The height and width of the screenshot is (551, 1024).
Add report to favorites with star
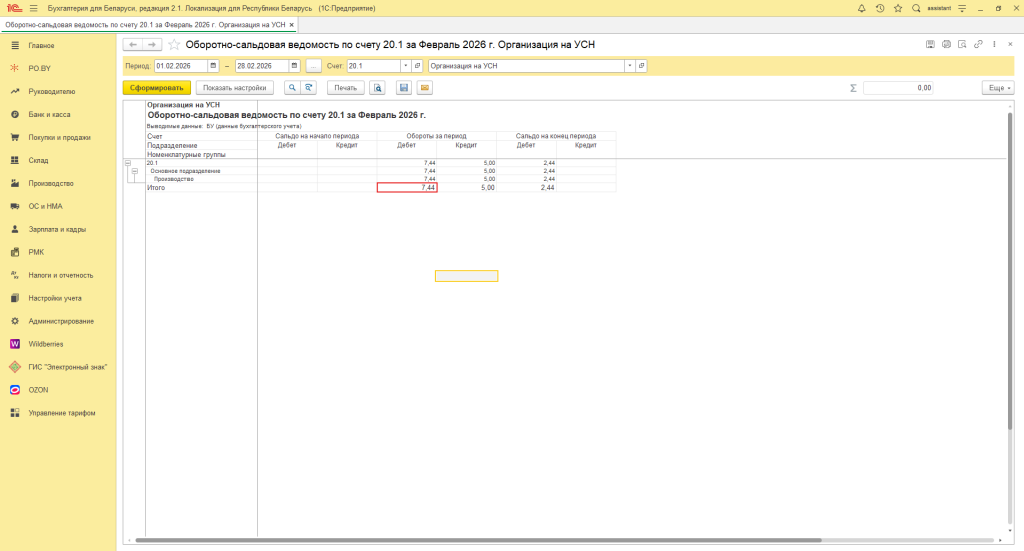[175, 45]
